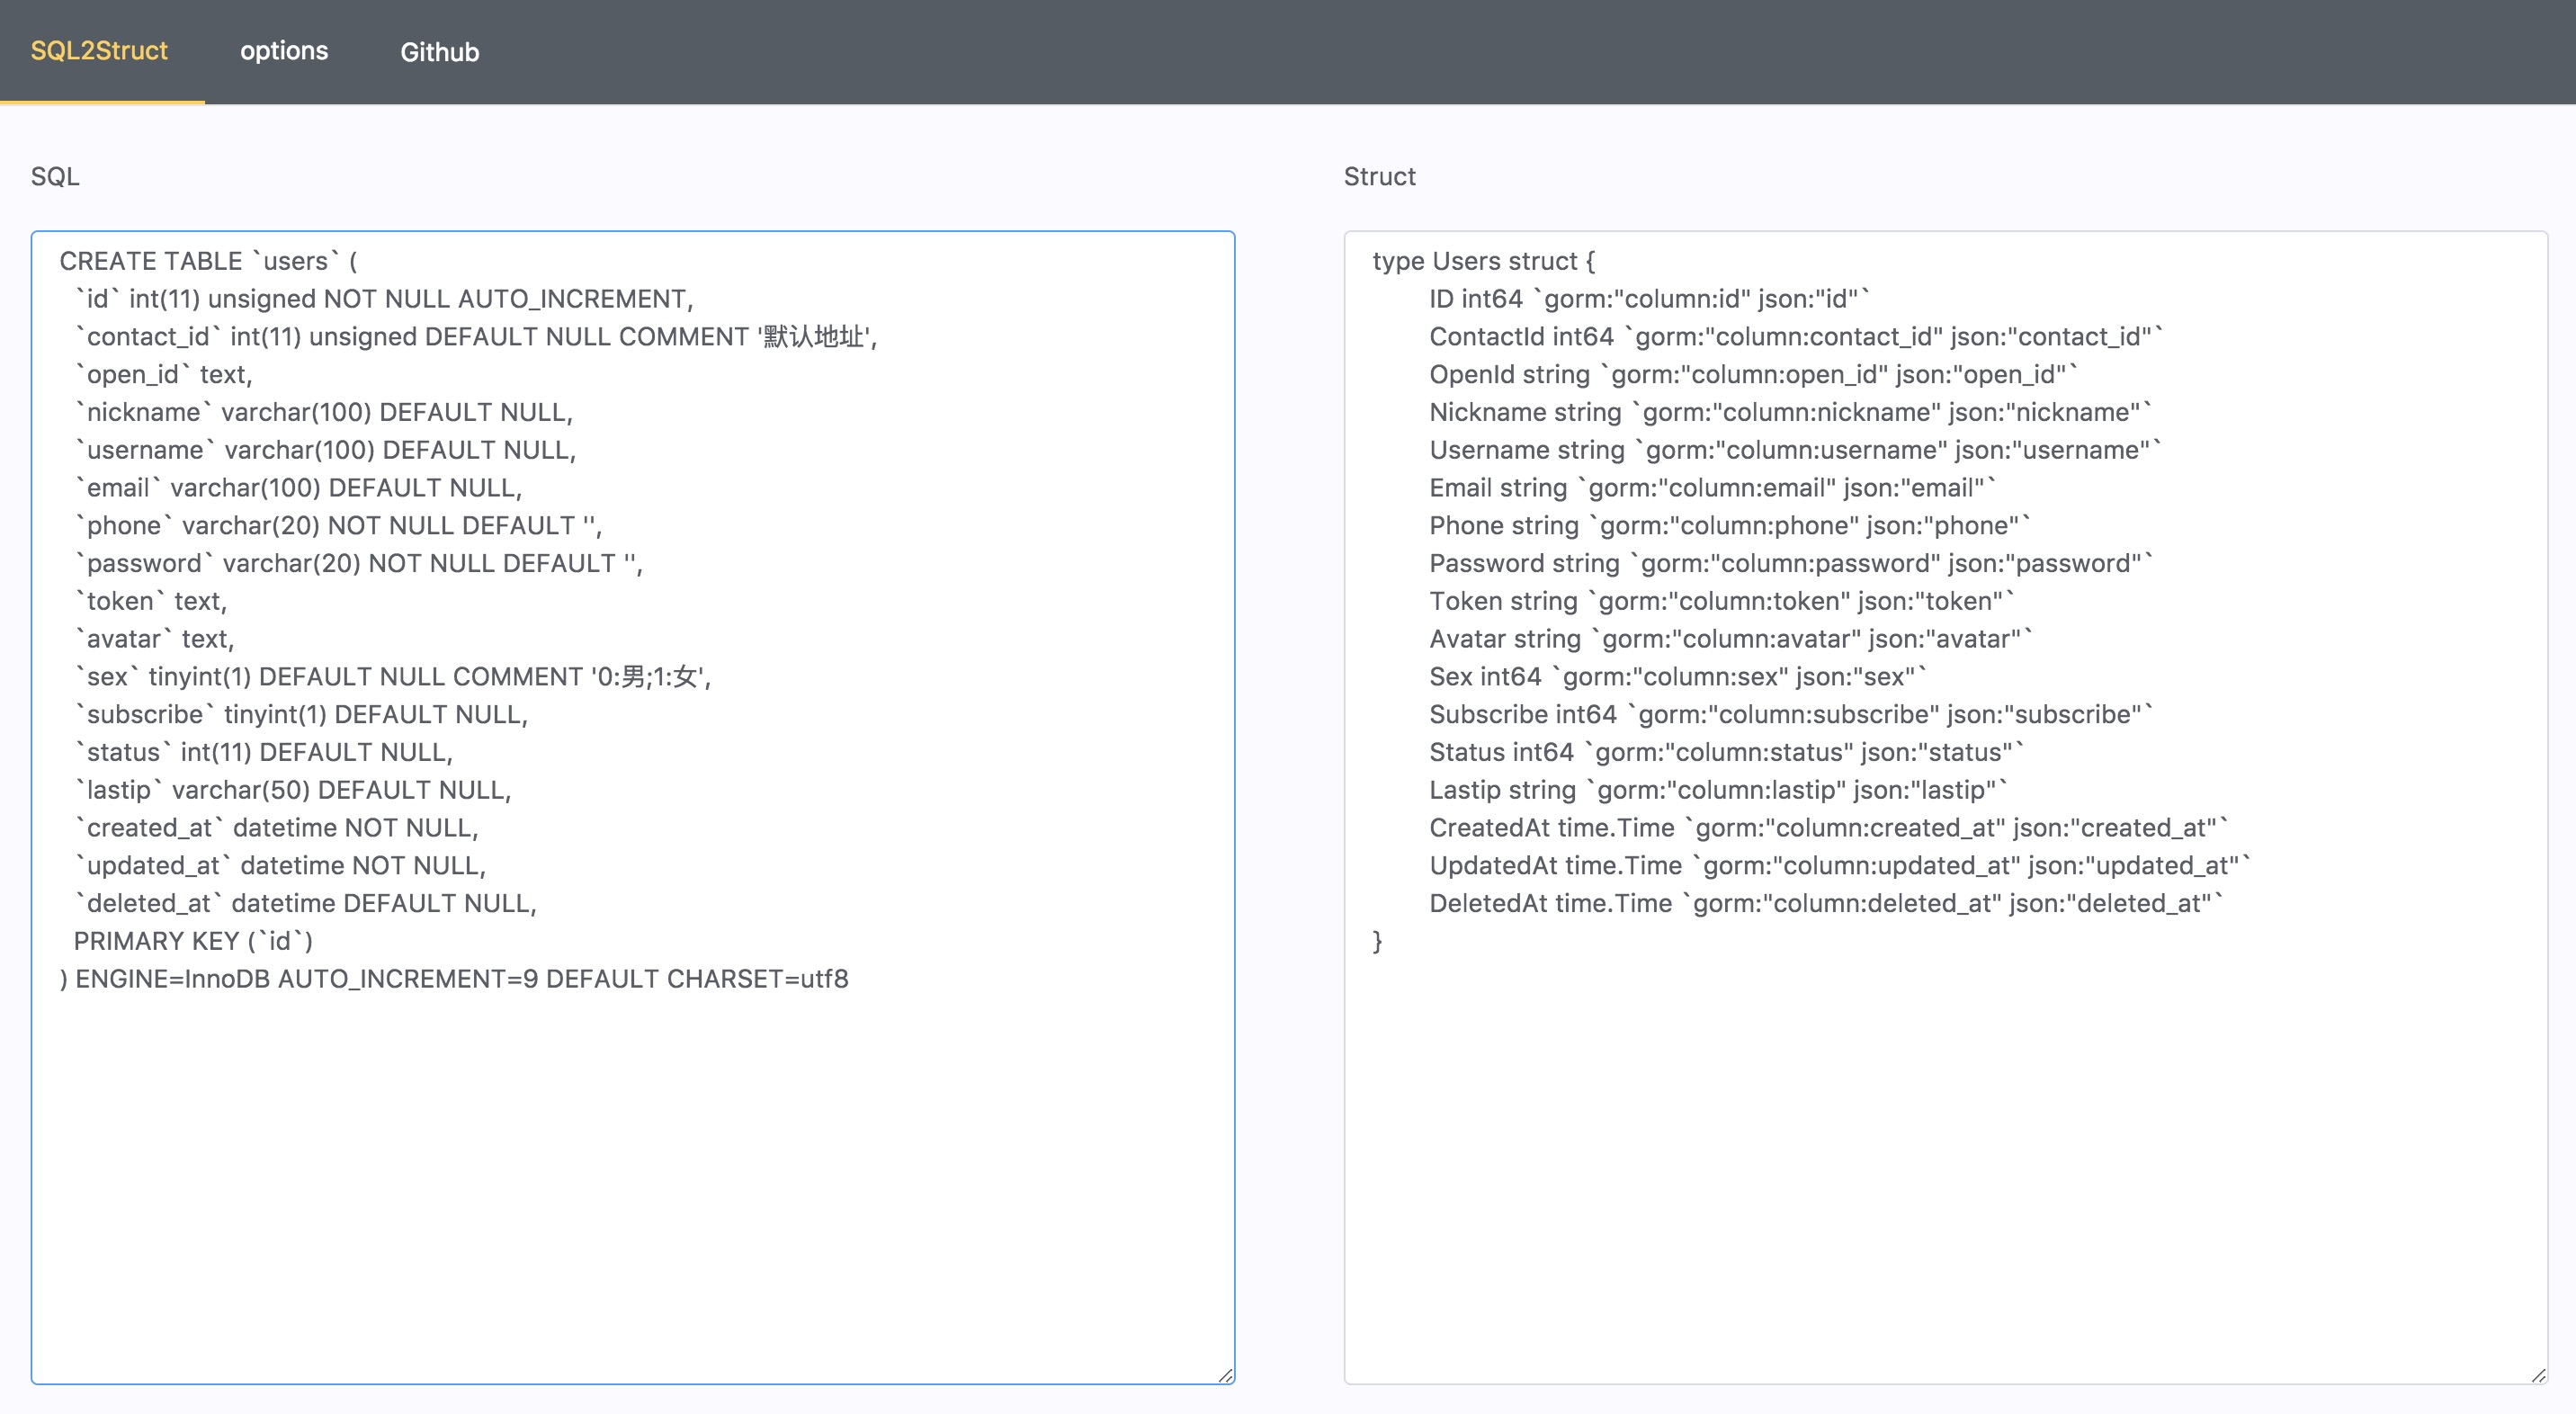Click the 'CreatedAt time.Time' struct field
This screenshot has height=1414, width=2576.
coord(1830,828)
